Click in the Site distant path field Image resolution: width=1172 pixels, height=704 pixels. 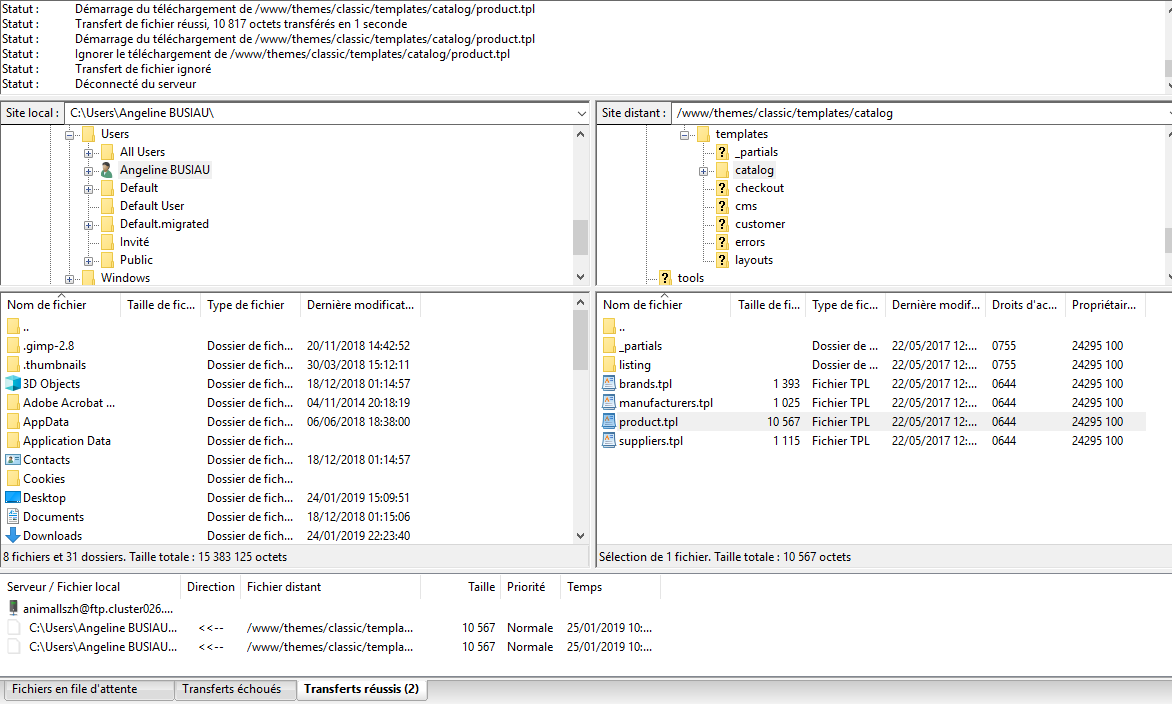[x=919, y=113]
